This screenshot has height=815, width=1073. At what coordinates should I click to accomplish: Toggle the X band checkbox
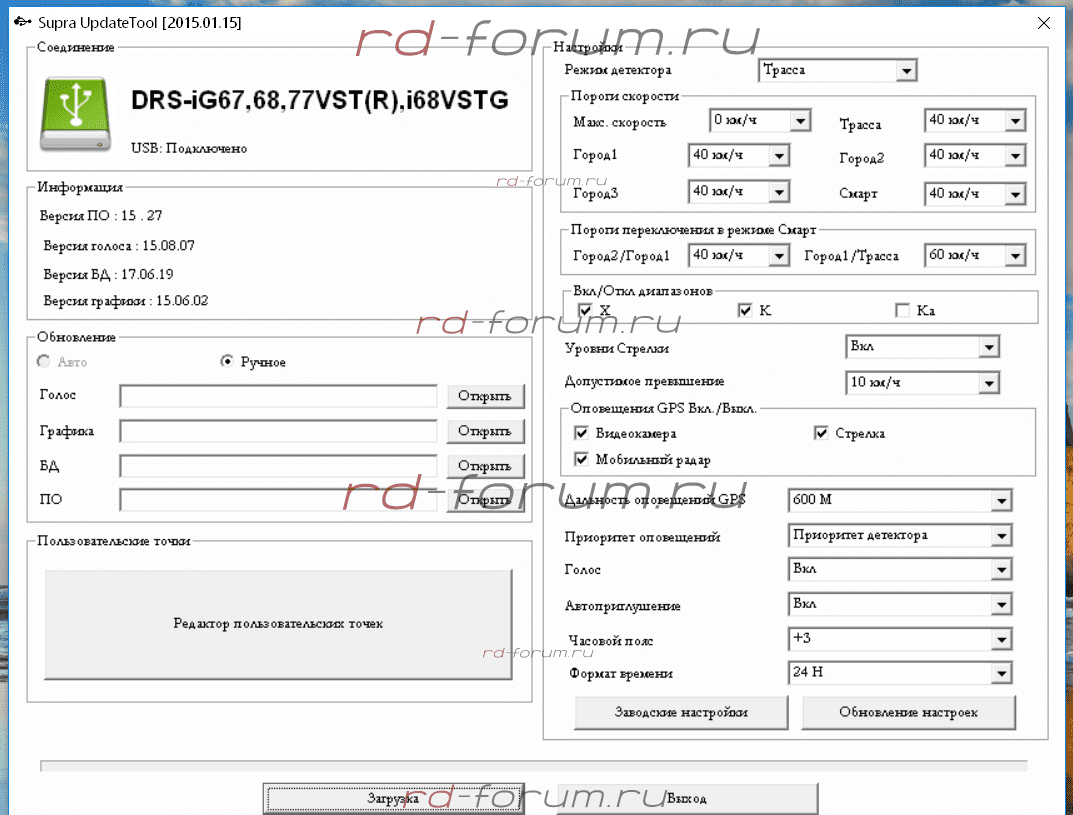click(x=584, y=310)
